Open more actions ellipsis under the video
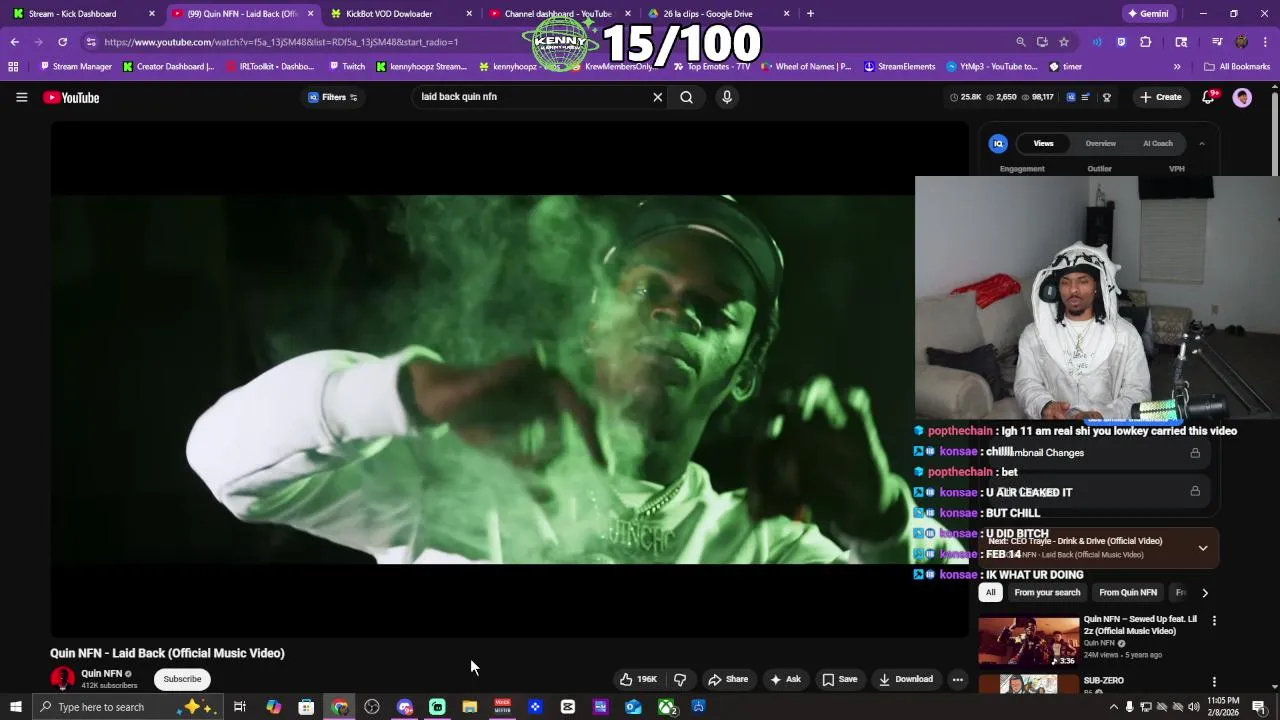 coord(957,679)
